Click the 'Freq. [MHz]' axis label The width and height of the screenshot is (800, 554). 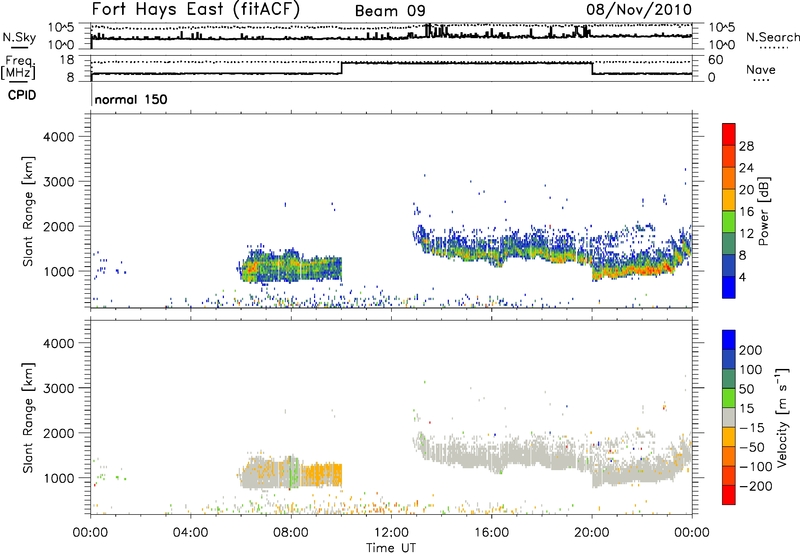tap(18, 67)
